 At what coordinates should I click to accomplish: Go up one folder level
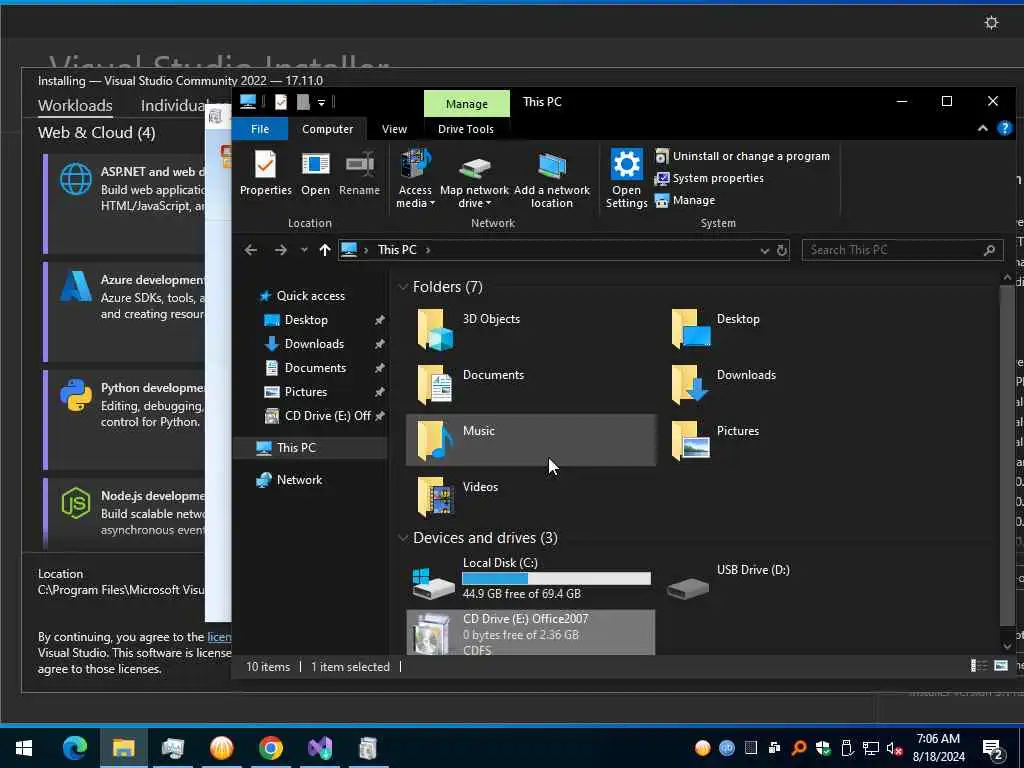tap(325, 250)
